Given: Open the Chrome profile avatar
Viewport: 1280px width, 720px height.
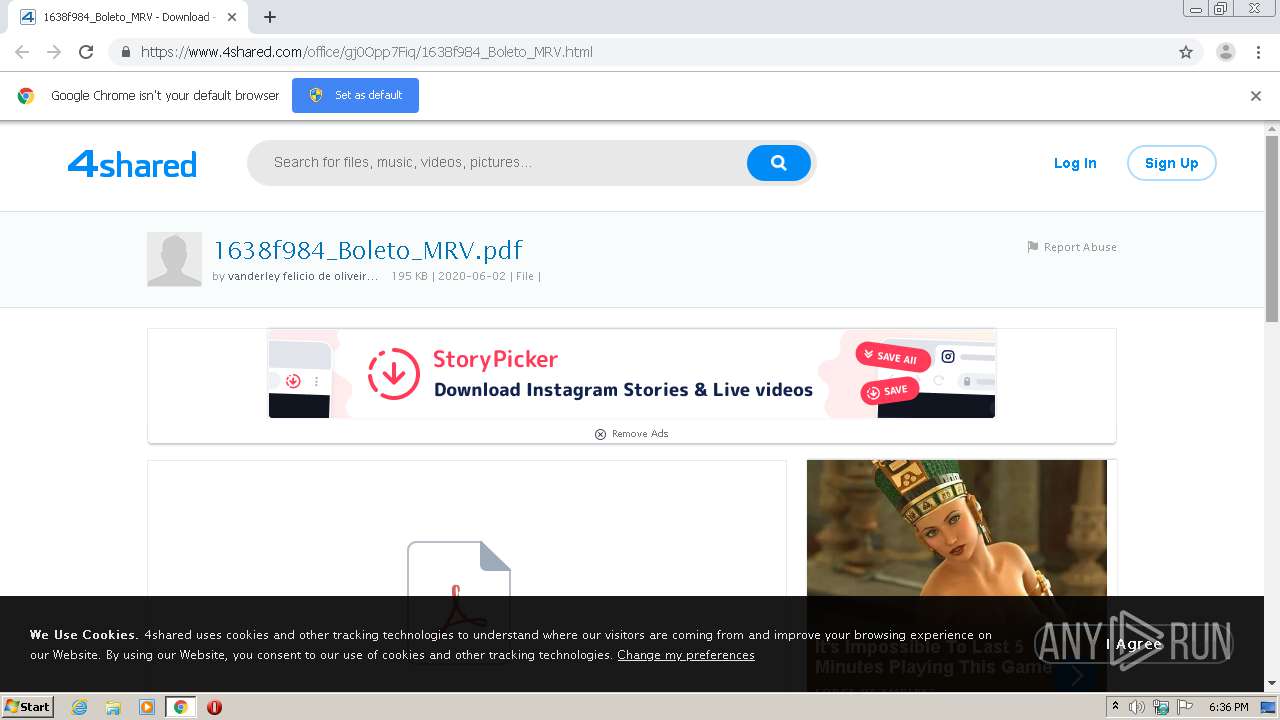Looking at the screenshot, I should click(x=1226, y=52).
